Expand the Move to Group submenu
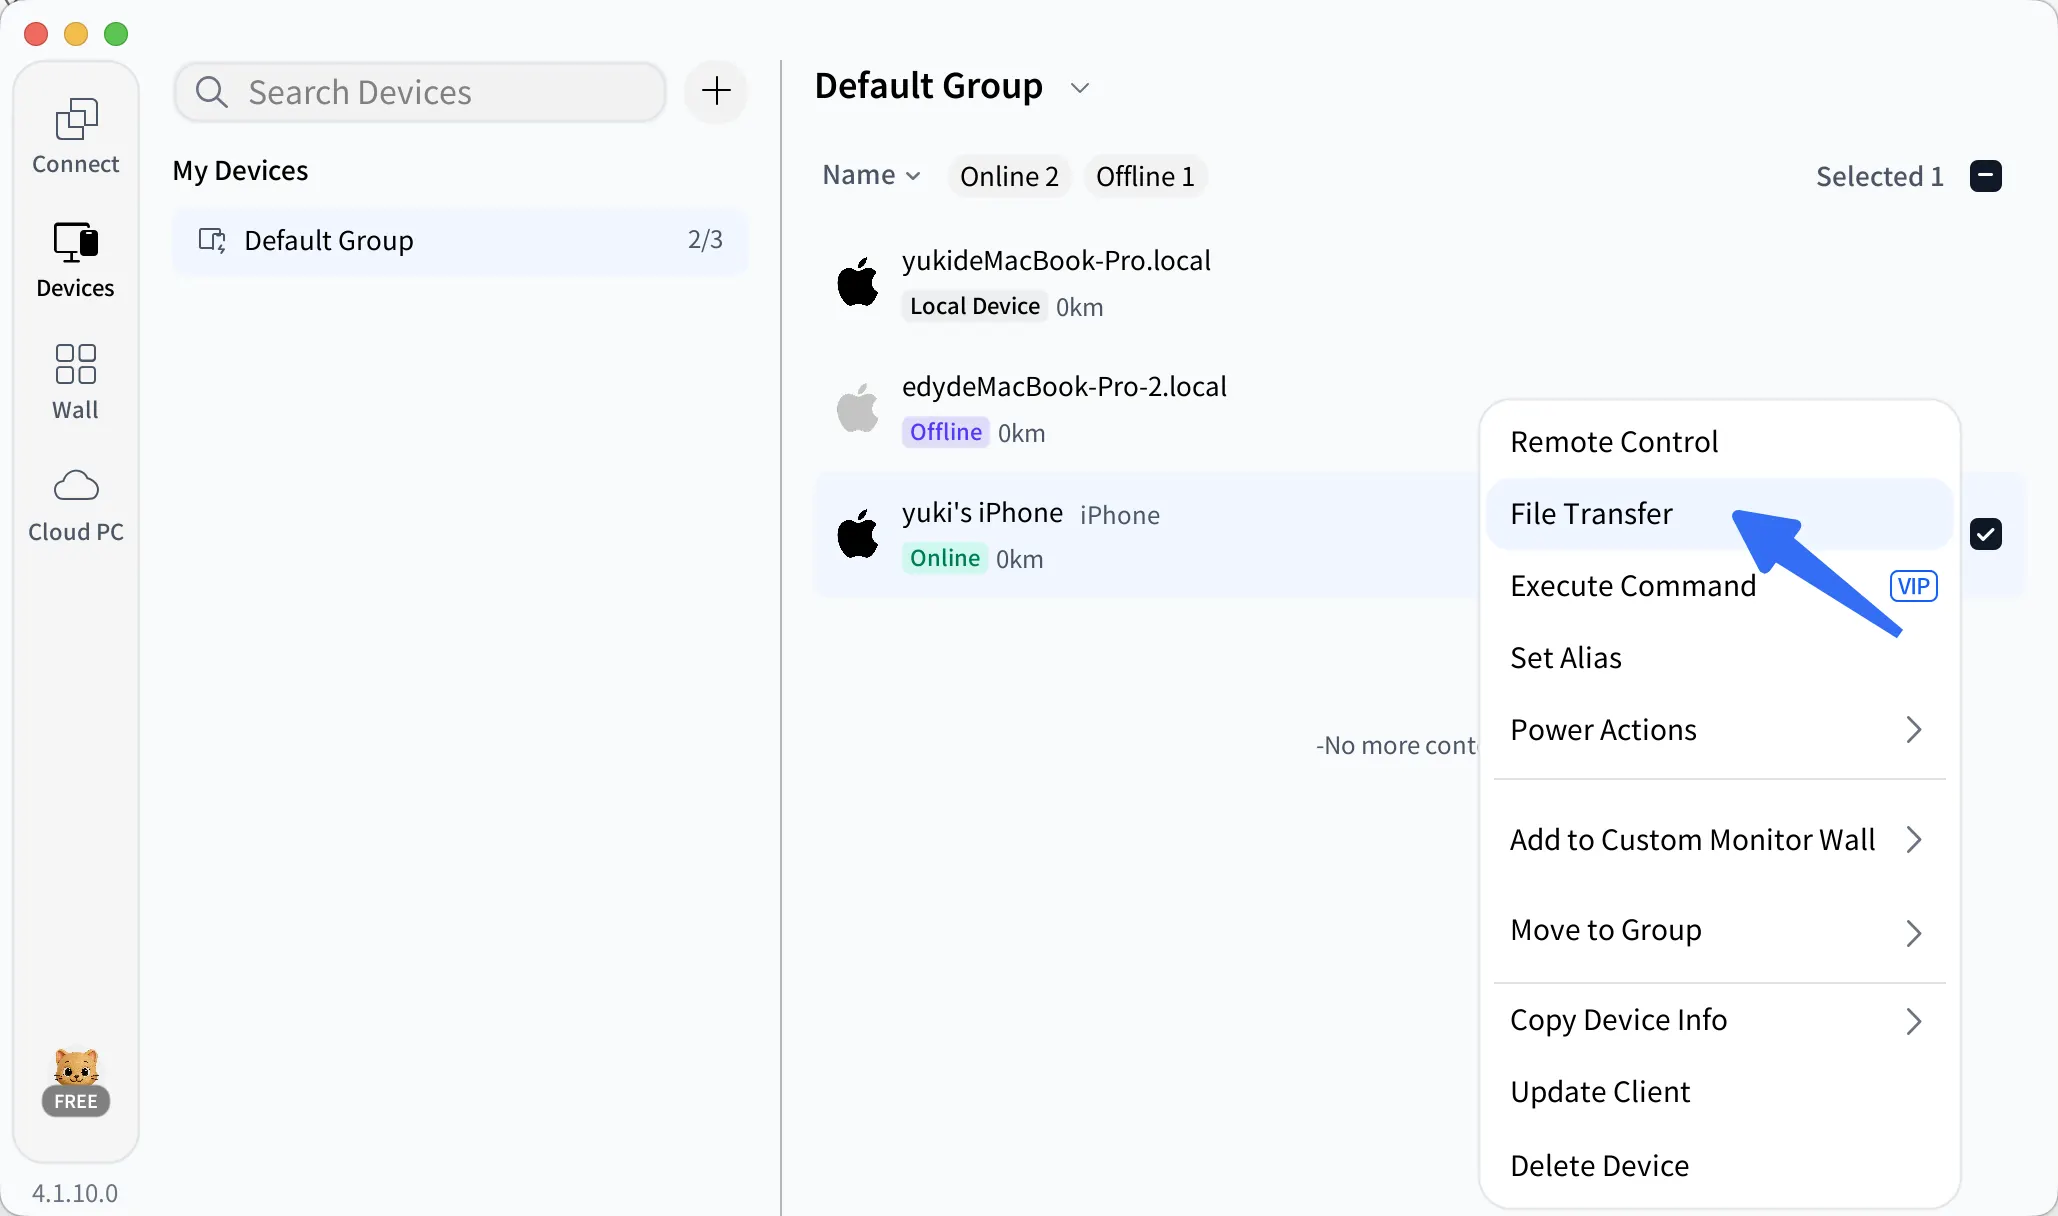This screenshot has width=2058, height=1216. click(1718, 930)
